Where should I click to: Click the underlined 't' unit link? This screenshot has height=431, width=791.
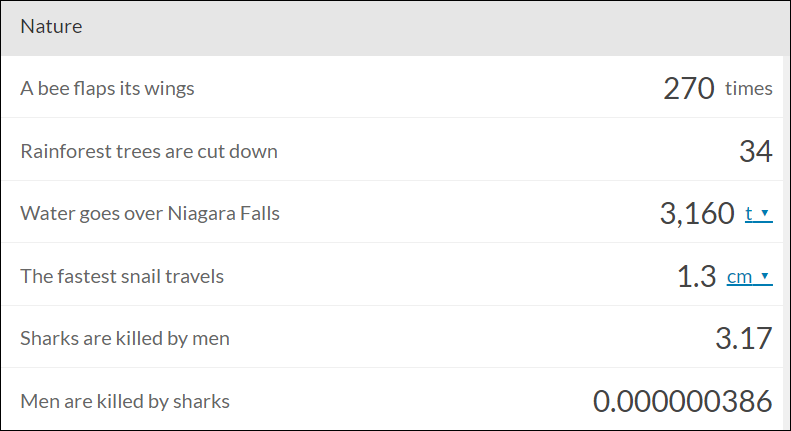point(749,213)
